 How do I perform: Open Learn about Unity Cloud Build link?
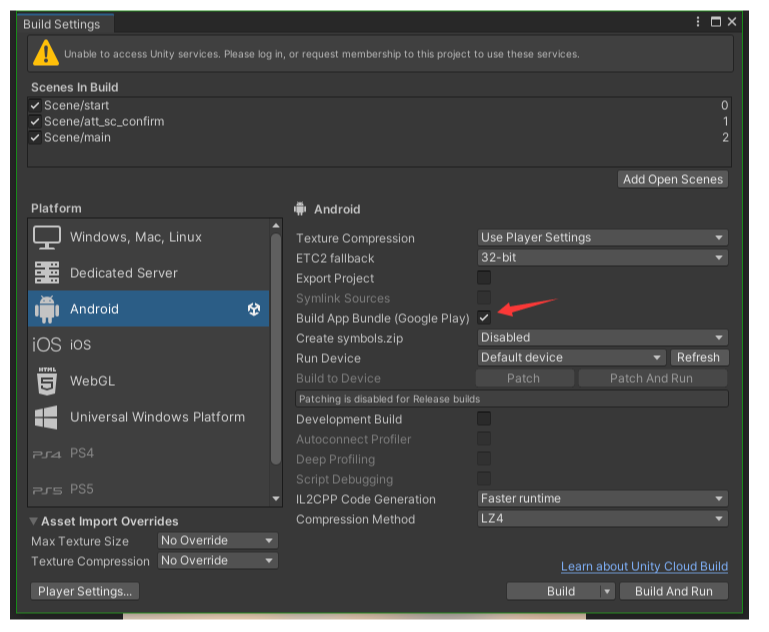[x=644, y=567]
